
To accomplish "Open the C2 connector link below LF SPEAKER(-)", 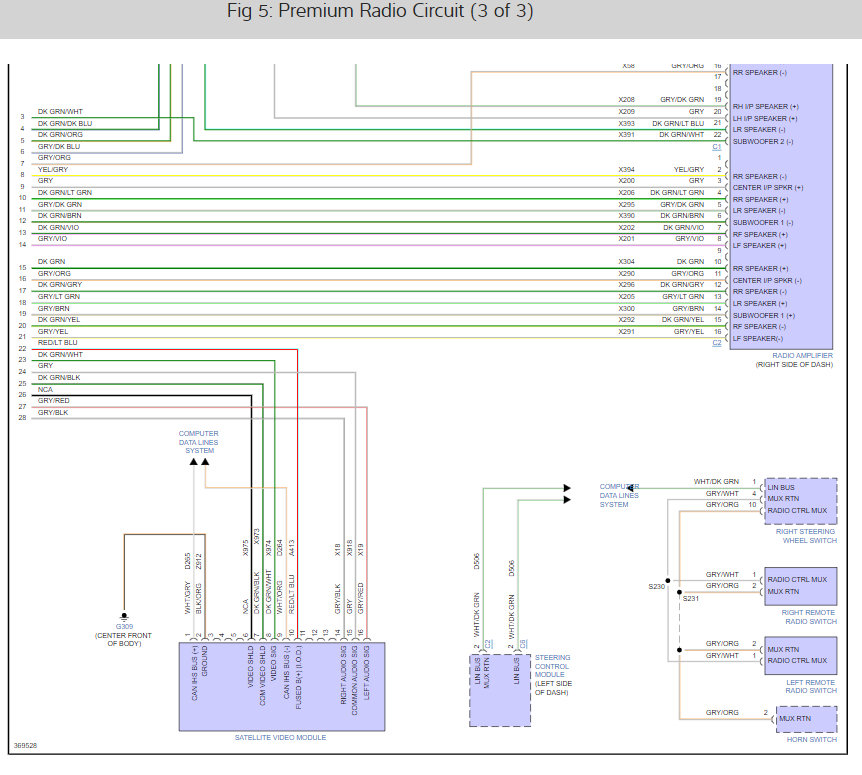I will coord(717,342).
